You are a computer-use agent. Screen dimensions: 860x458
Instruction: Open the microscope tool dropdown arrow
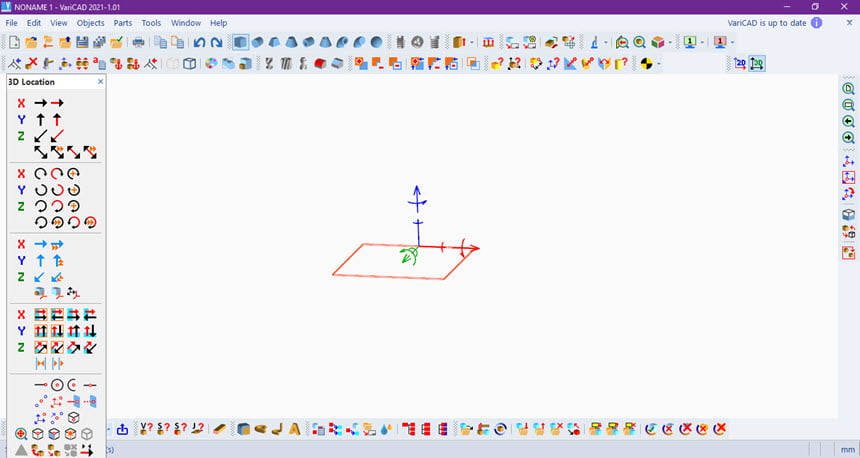point(606,42)
